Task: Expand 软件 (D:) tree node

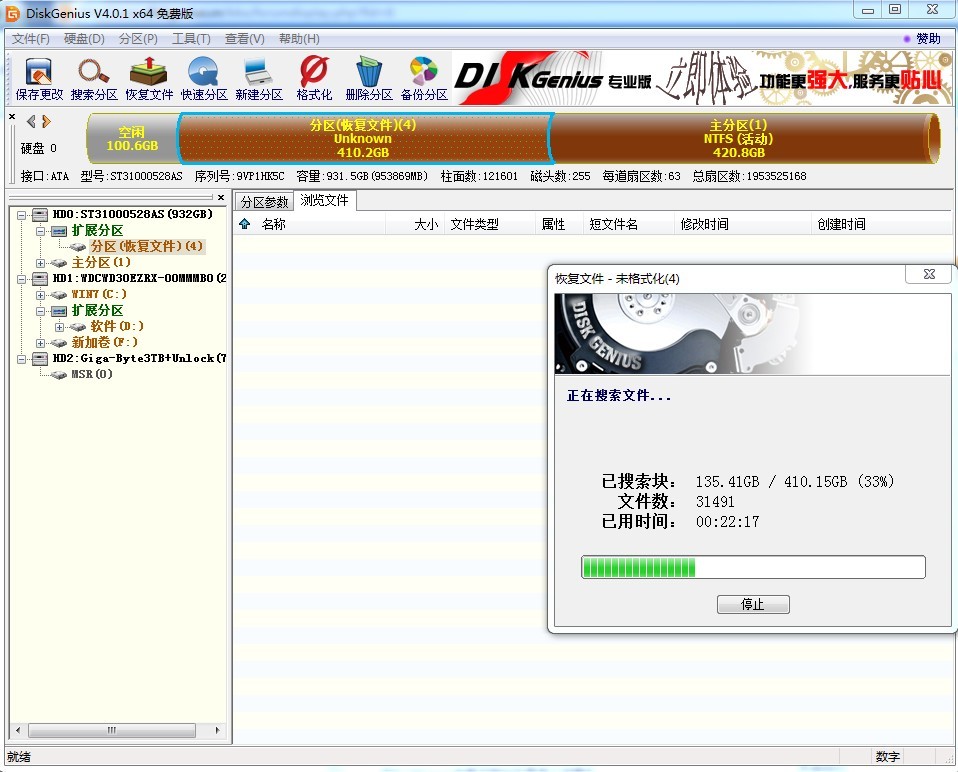Action: tap(59, 327)
